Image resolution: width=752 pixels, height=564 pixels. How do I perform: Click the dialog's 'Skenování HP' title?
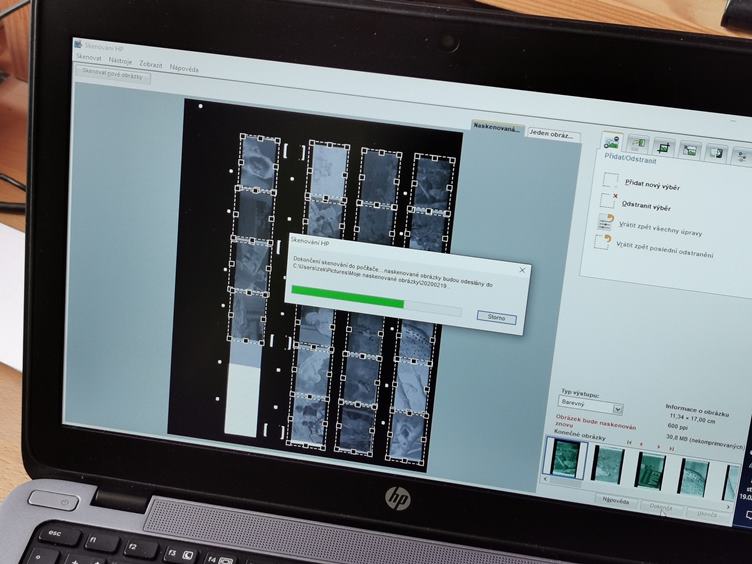(x=310, y=242)
